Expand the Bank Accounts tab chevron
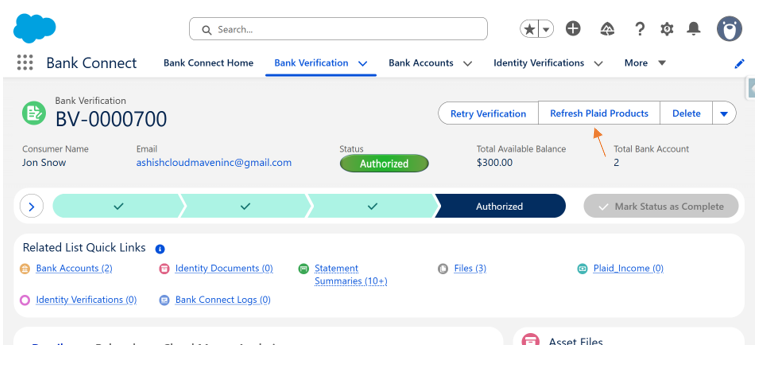The image size is (768, 377). click(x=467, y=64)
